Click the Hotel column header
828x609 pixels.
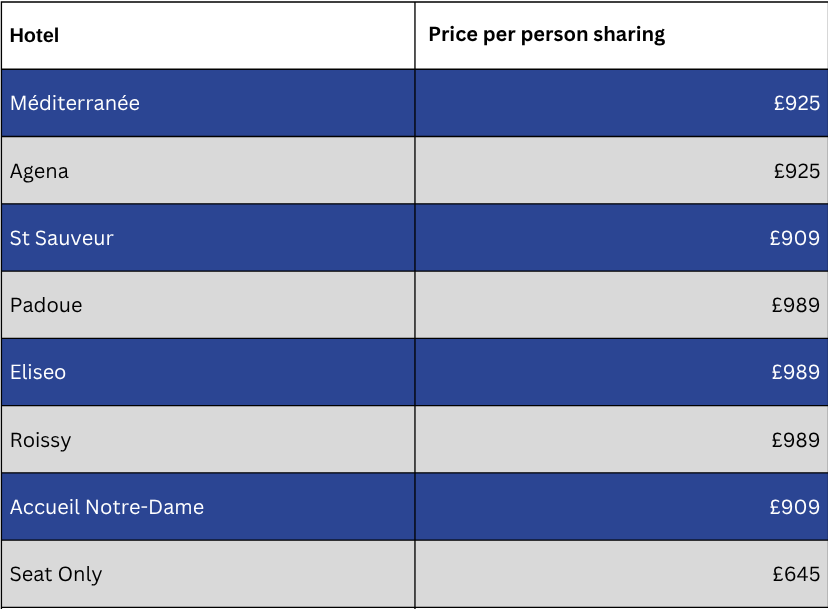pyautogui.click(x=35, y=36)
